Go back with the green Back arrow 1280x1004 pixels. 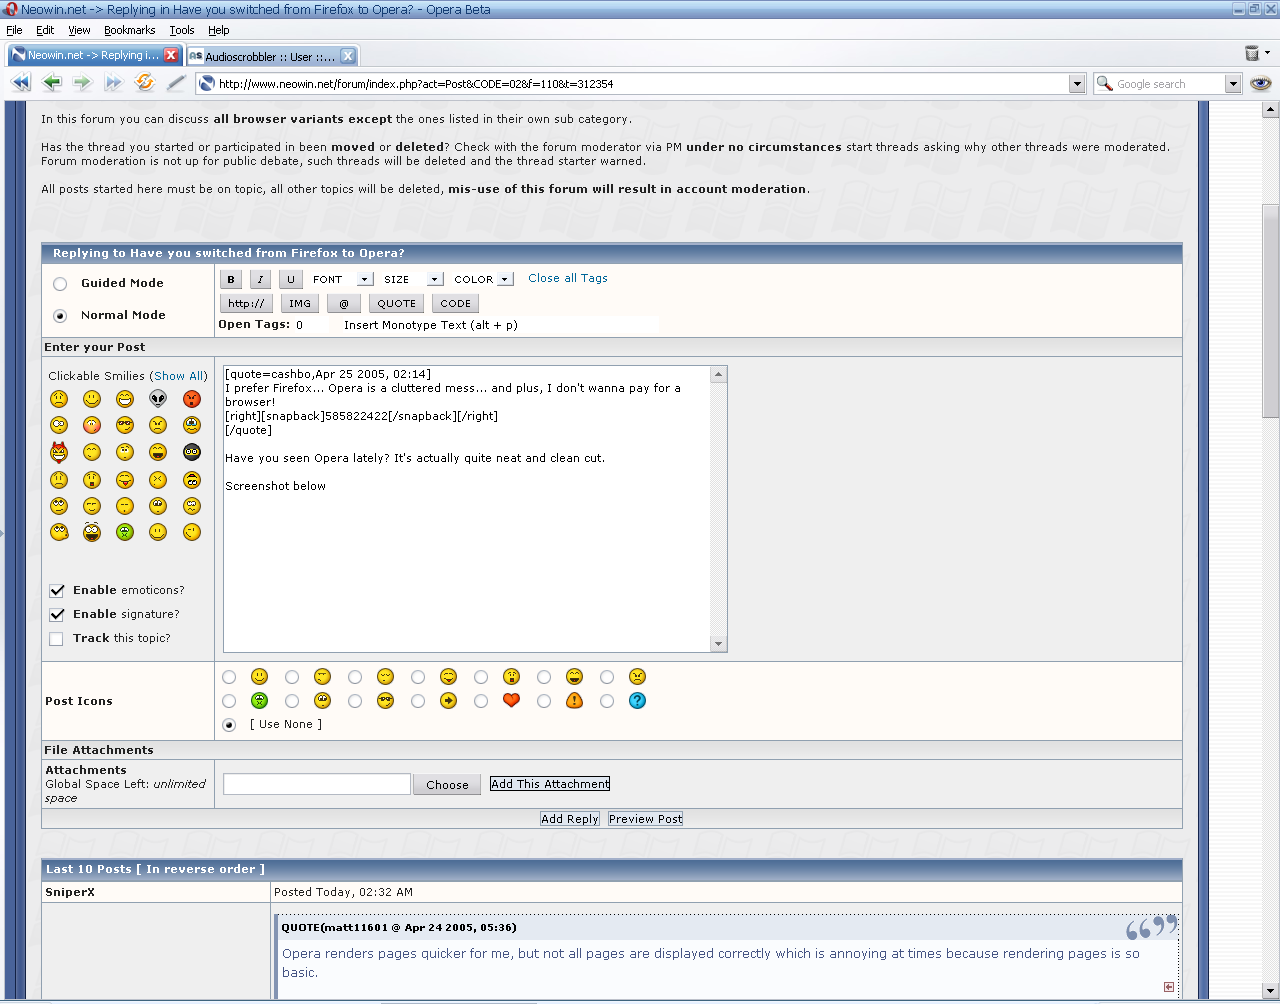[52, 83]
